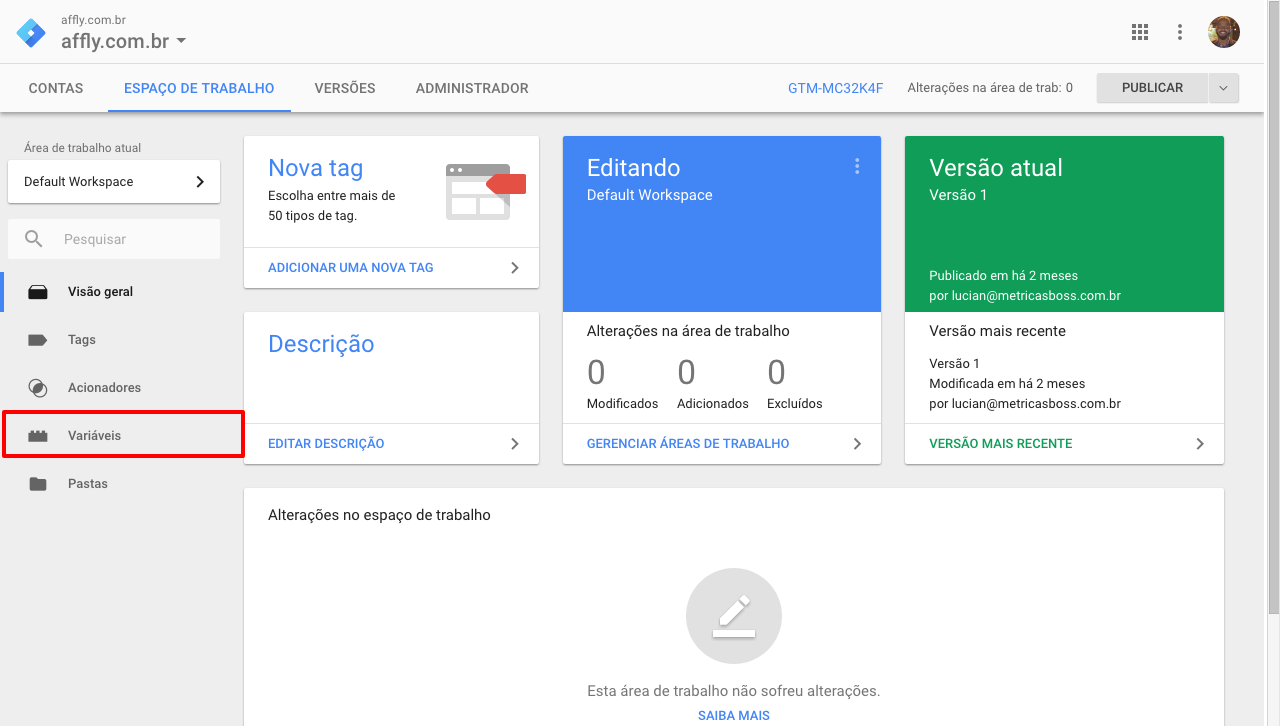Open Tags from the sidebar
Viewport: 1280px width, 726px height.
click(82, 340)
